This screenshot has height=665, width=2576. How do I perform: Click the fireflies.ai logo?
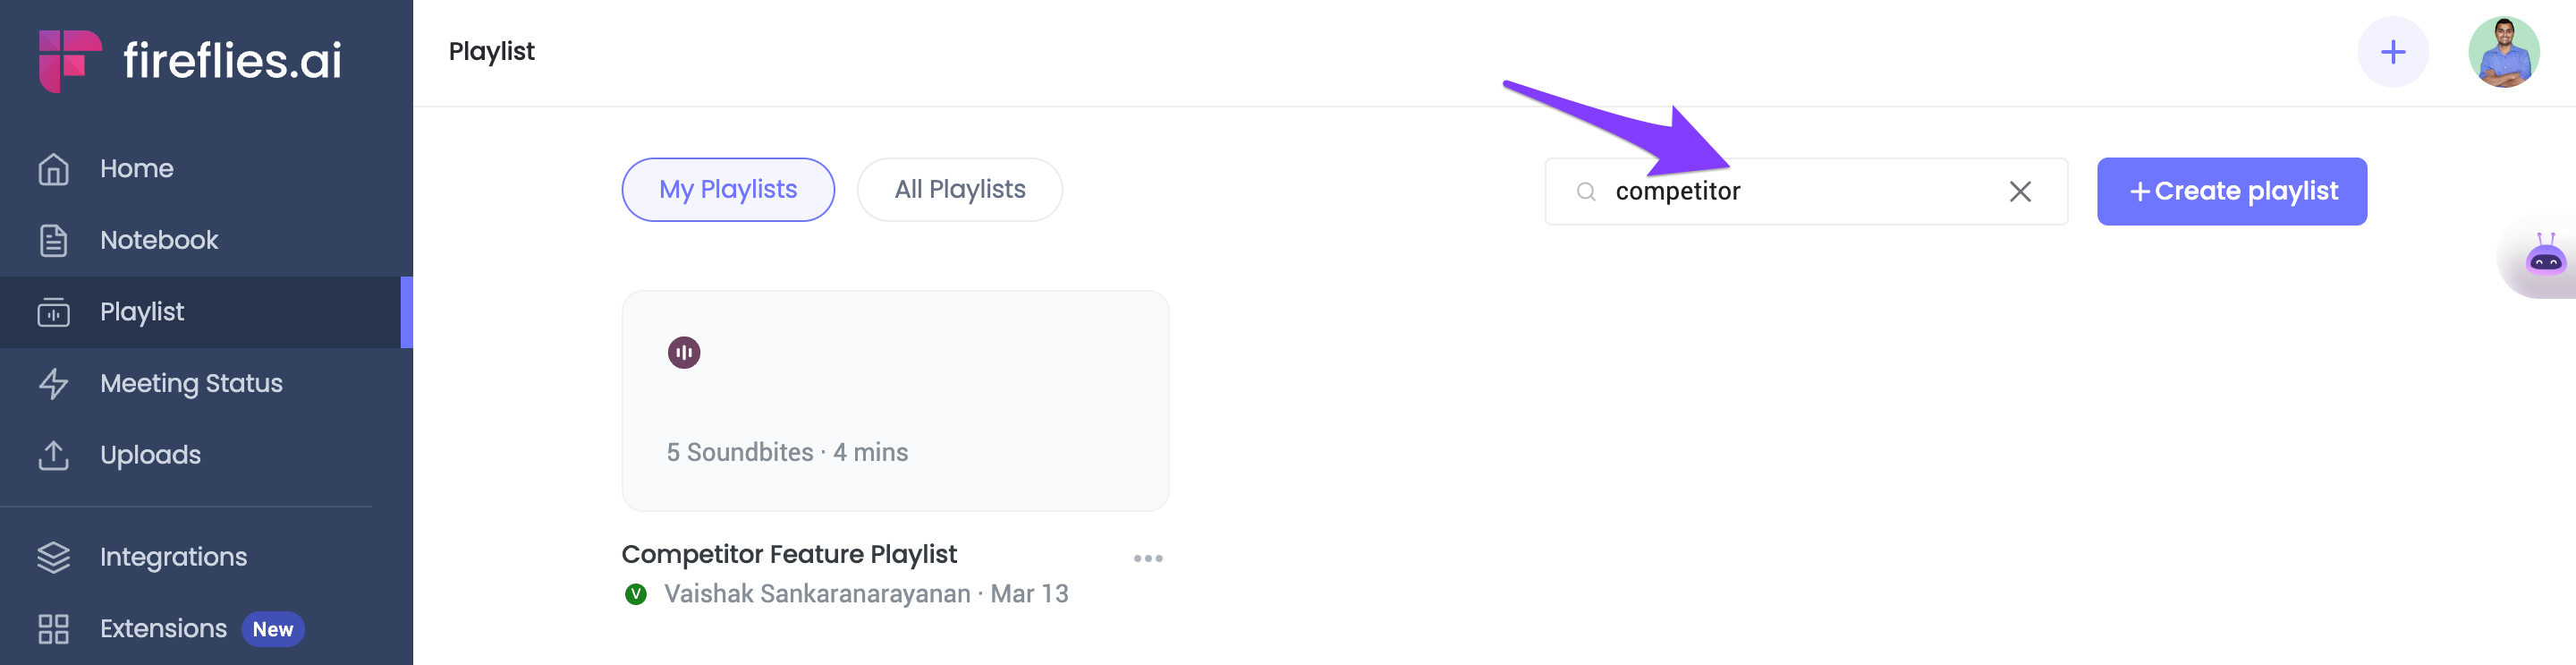click(x=190, y=60)
